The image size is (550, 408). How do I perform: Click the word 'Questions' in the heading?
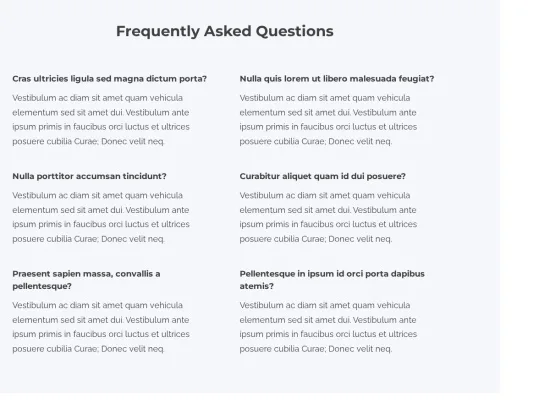295,32
